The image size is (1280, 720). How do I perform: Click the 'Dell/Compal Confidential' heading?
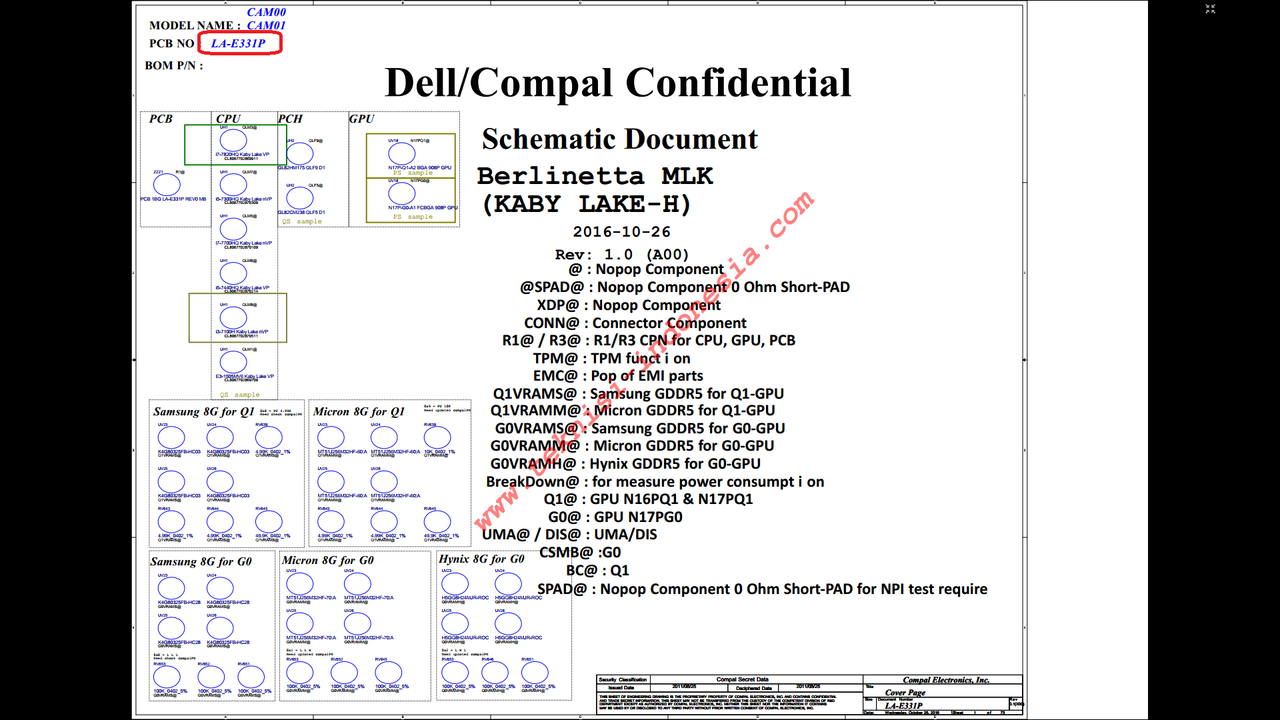point(618,82)
